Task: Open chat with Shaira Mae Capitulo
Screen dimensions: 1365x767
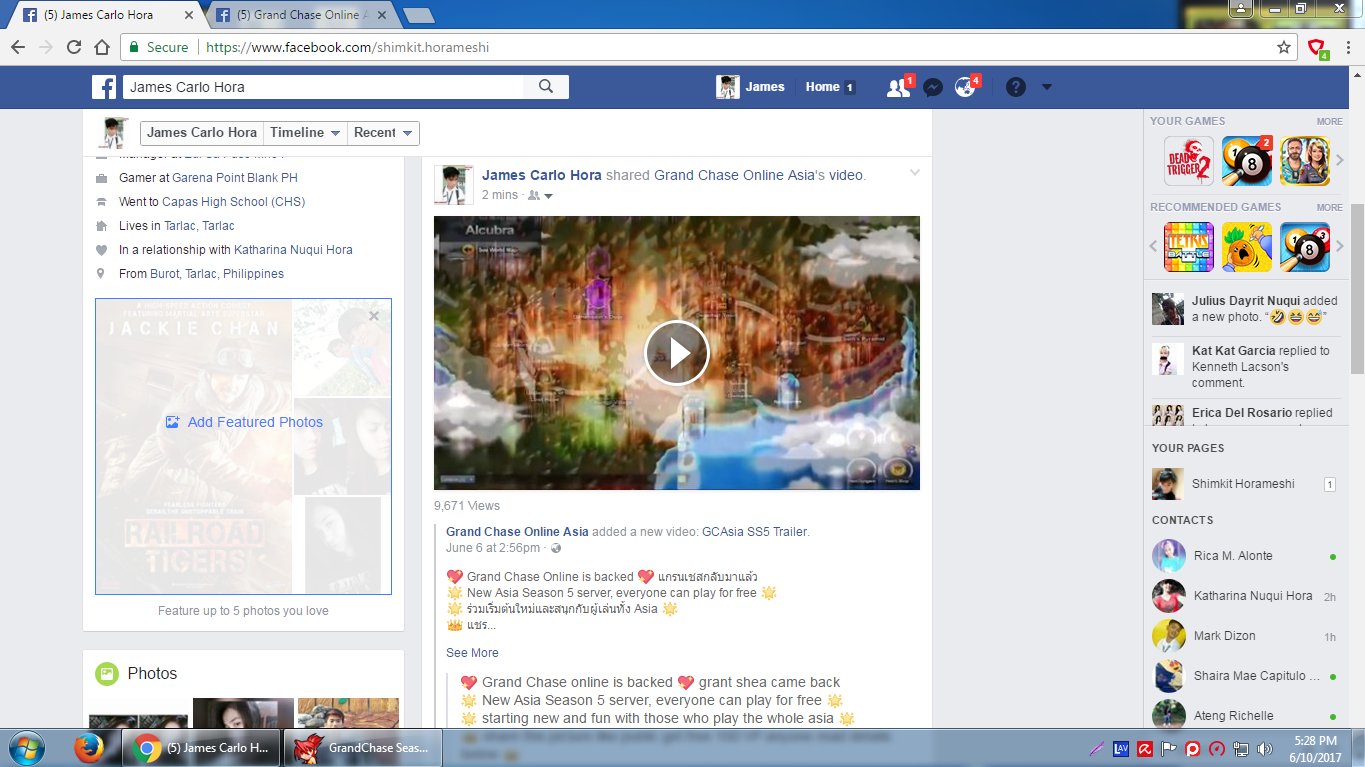Action: point(1244,676)
